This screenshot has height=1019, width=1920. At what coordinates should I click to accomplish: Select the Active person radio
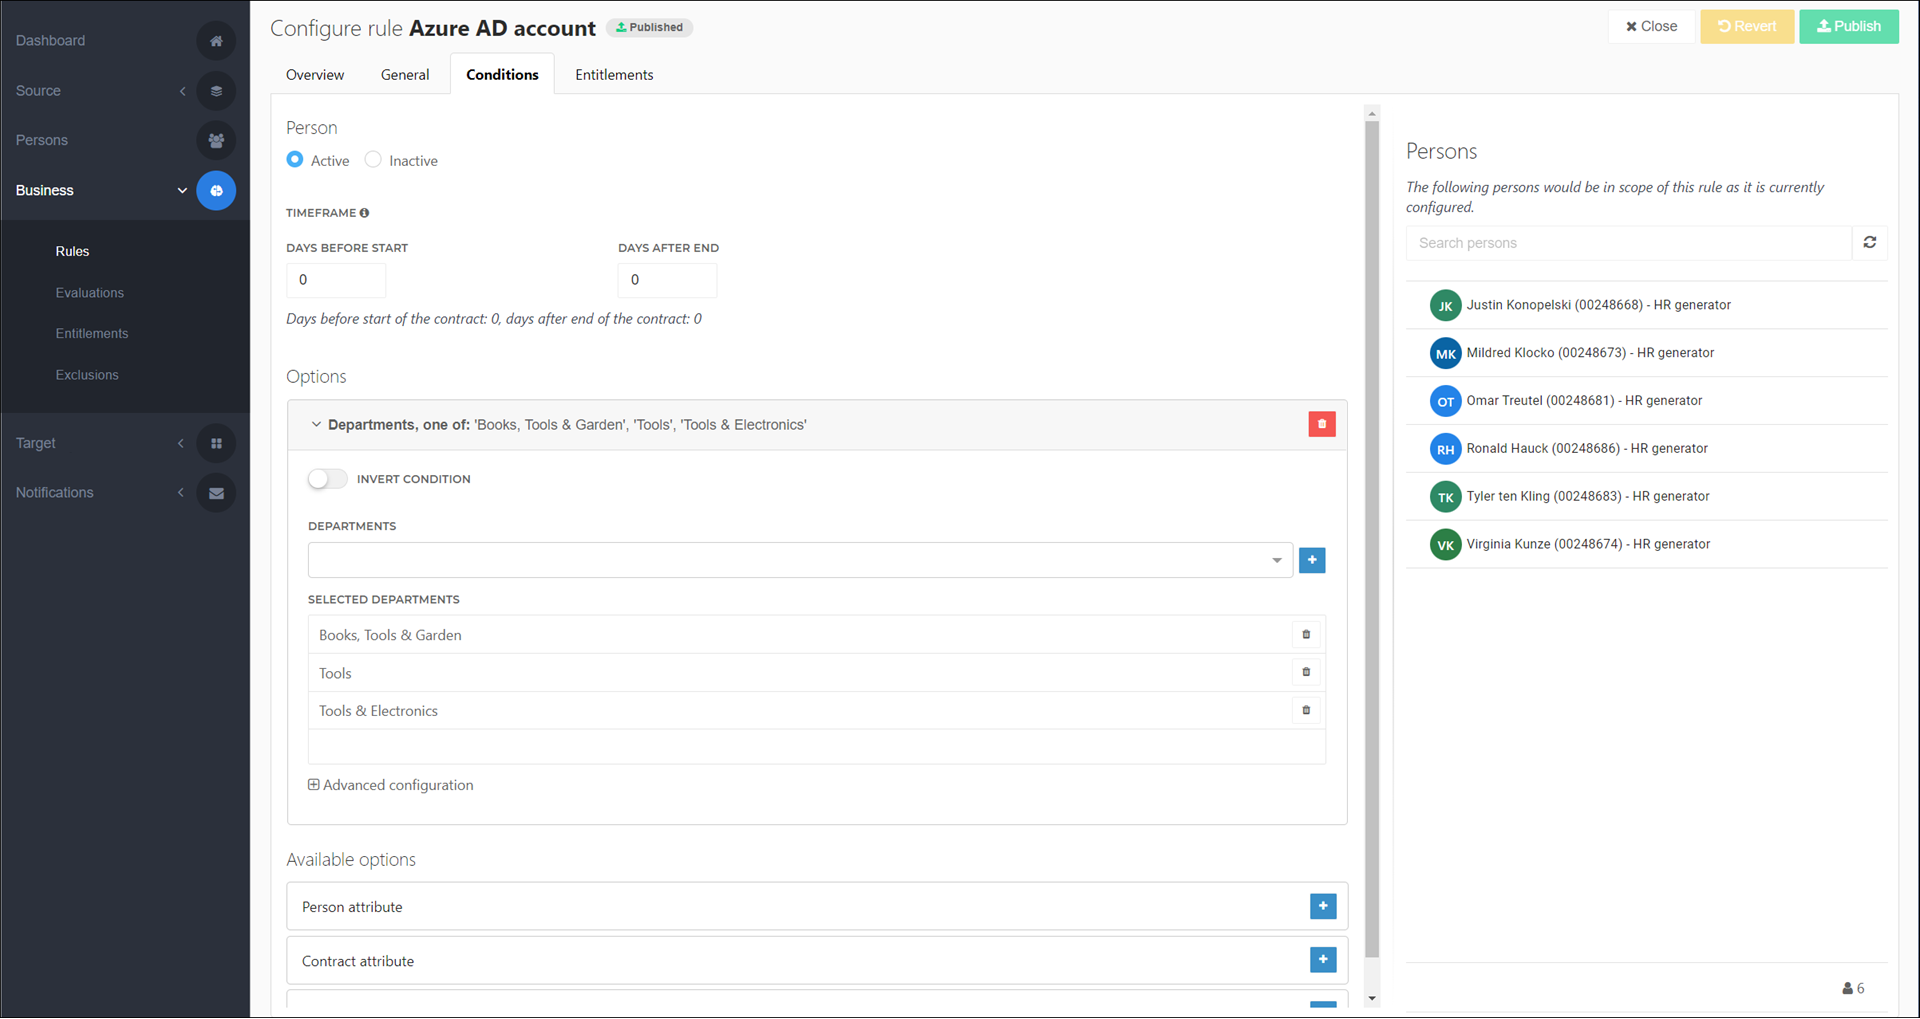coord(295,160)
